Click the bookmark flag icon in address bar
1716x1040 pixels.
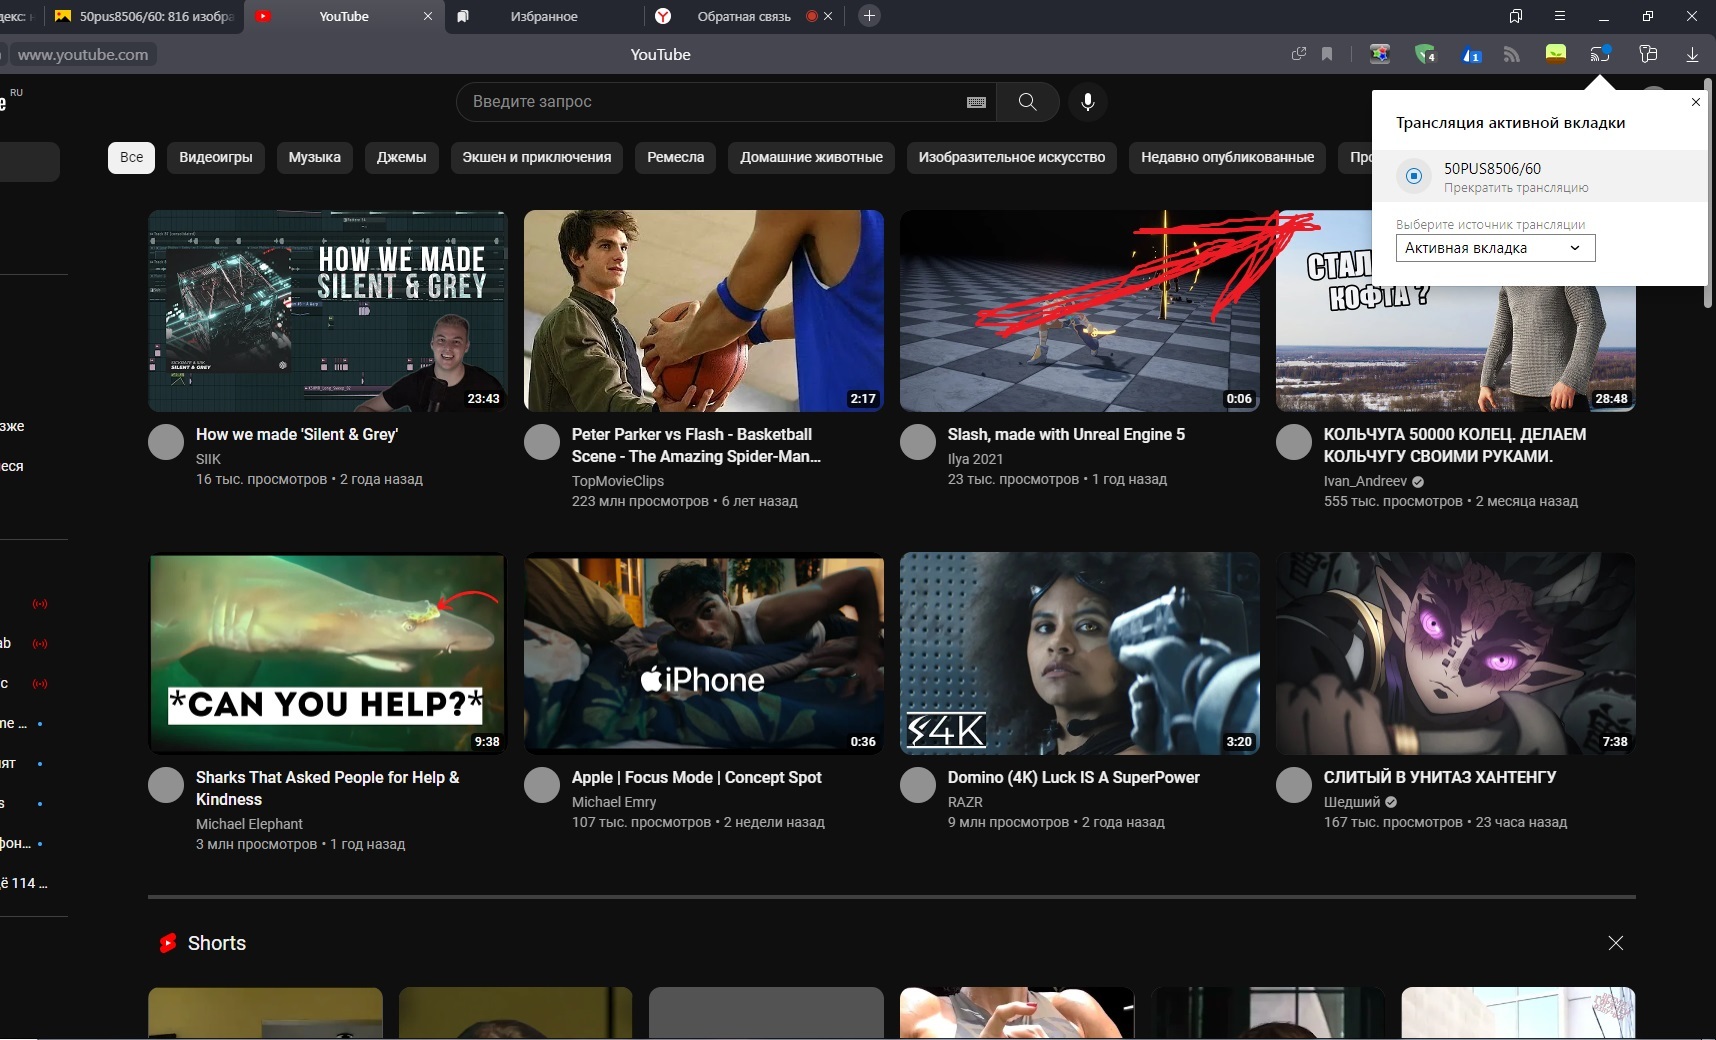point(1327,54)
